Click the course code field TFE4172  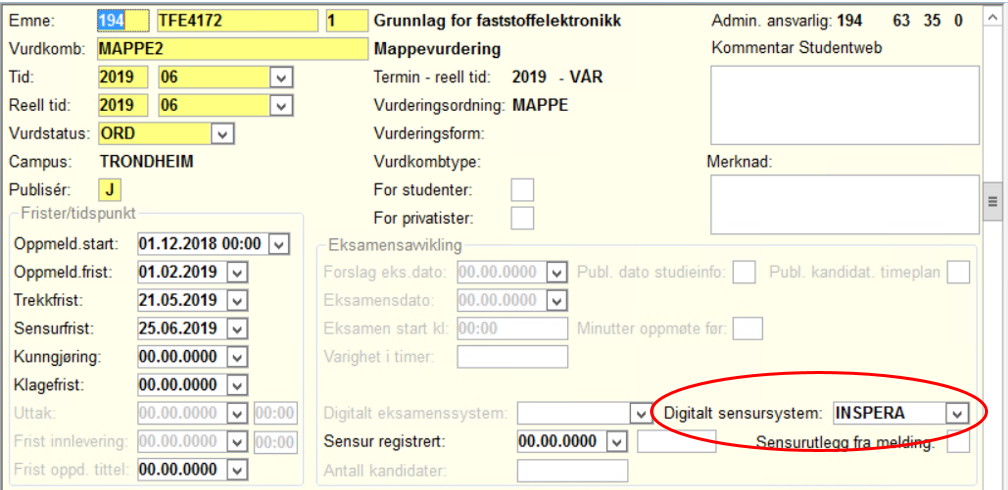point(238,21)
